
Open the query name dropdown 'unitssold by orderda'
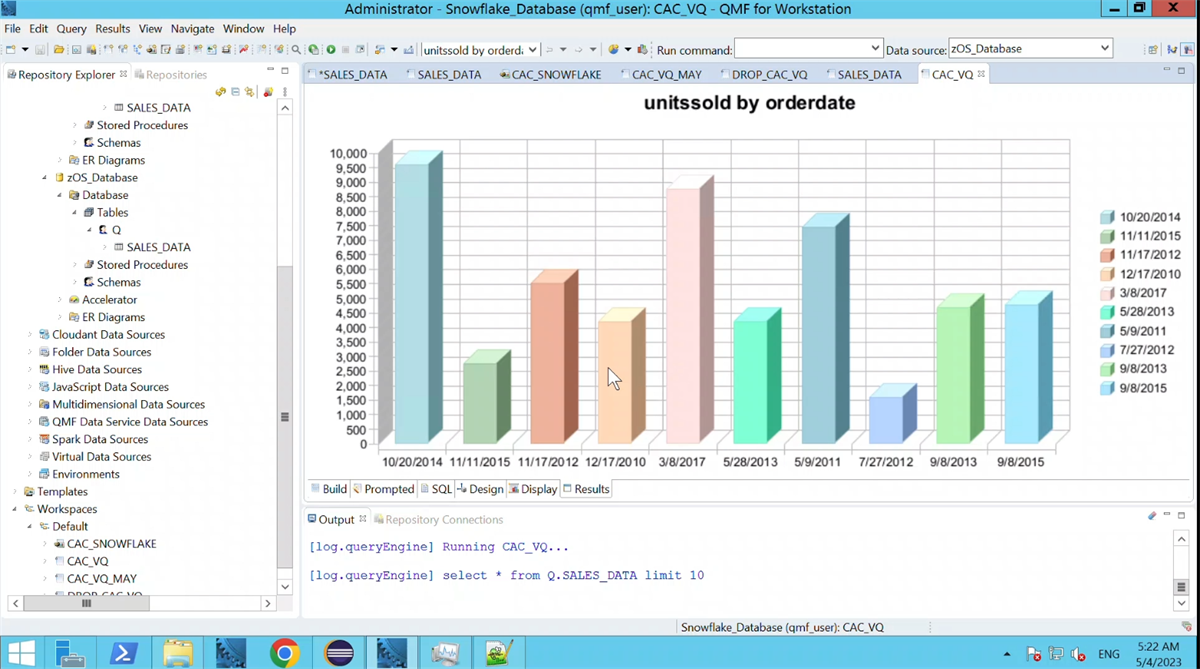pyautogui.click(x=532, y=49)
